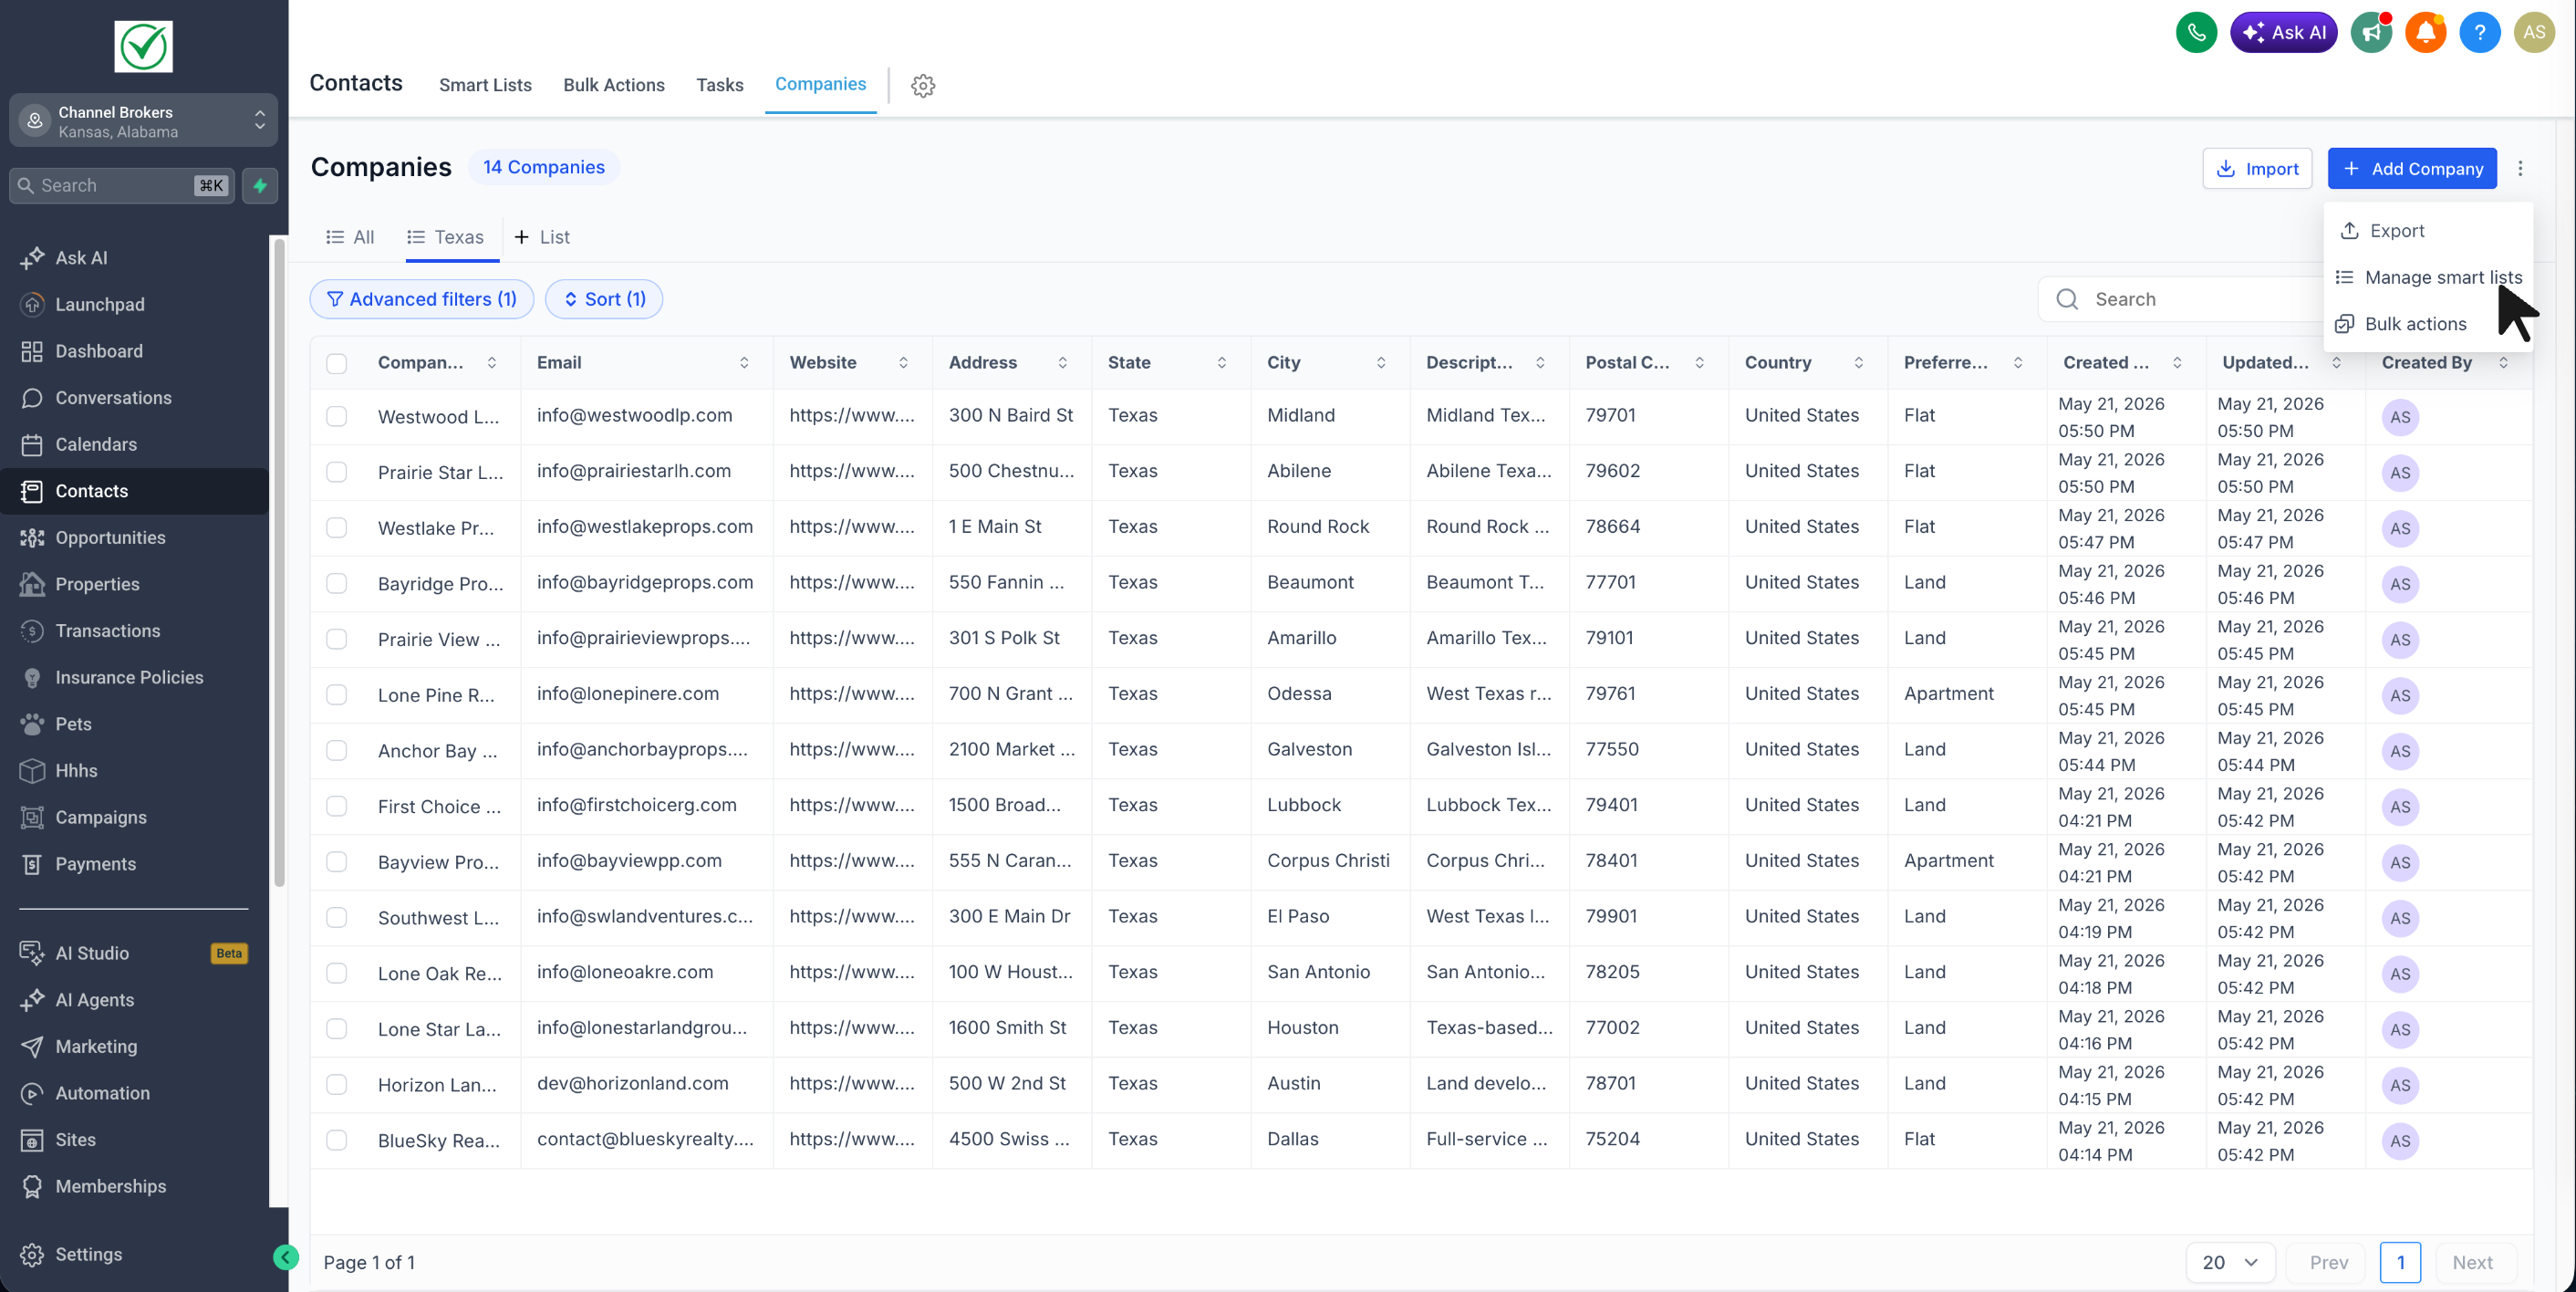Image resolution: width=2576 pixels, height=1292 pixels.
Task: Select Bulk actions from the dropdown menu
Action: 2428,324
